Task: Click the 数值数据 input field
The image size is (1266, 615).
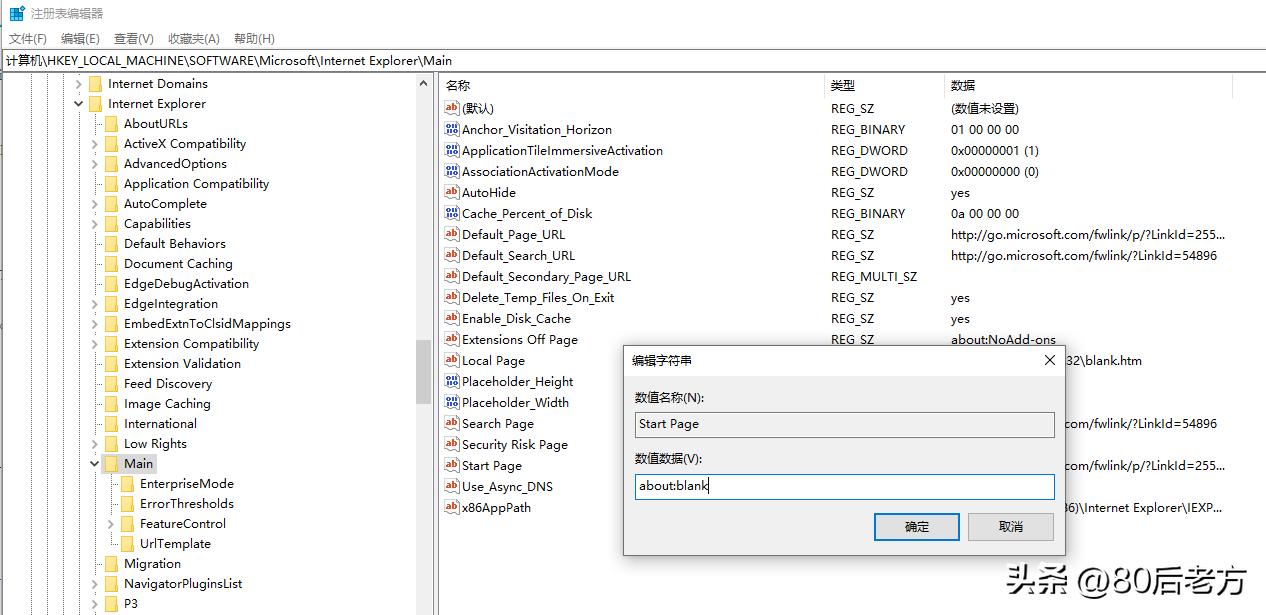Action: 844,487
